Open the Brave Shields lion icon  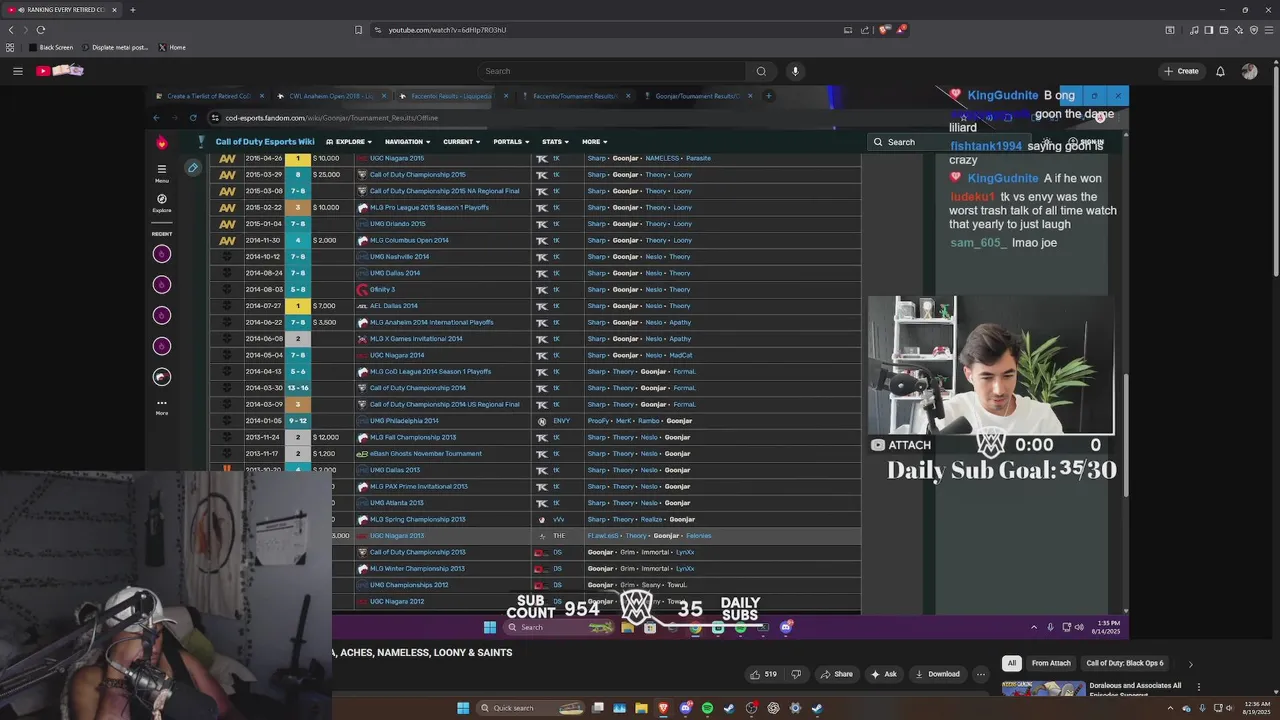[x=884, y=30]
